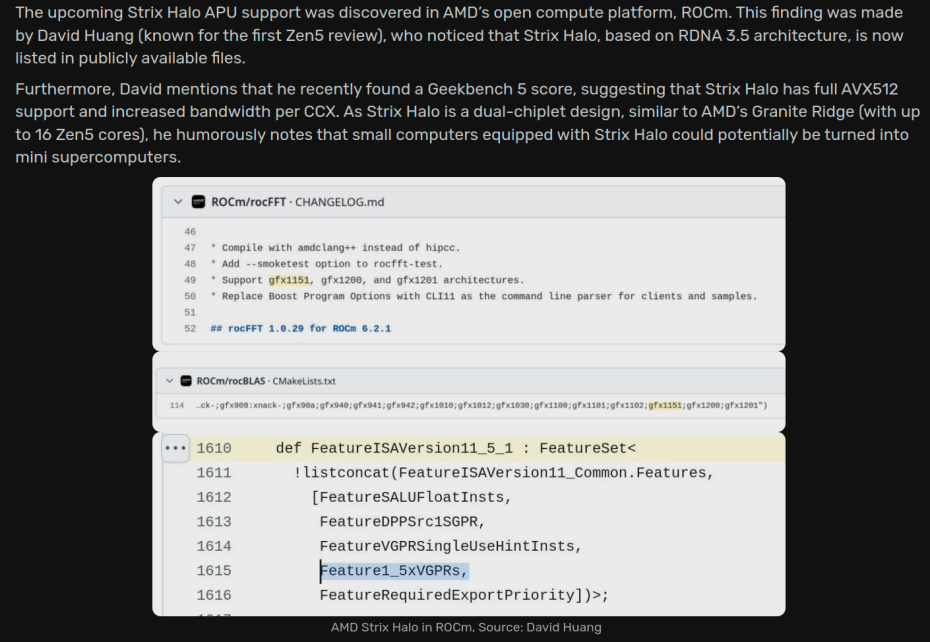Click the FeatureSALUFloatInsts code line
The width and height of the screenshot is (930, 642).
pyautogui.click(x=415, y=497)
